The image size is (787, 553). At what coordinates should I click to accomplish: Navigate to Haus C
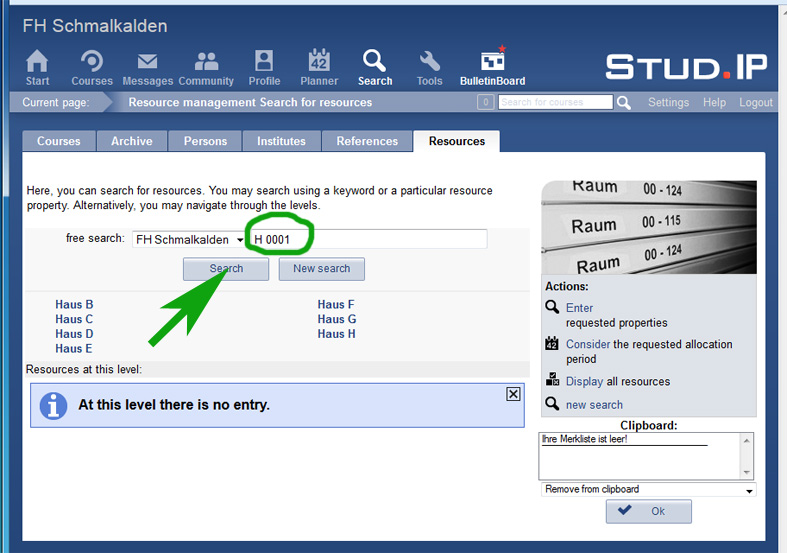[x=74, y=319]
